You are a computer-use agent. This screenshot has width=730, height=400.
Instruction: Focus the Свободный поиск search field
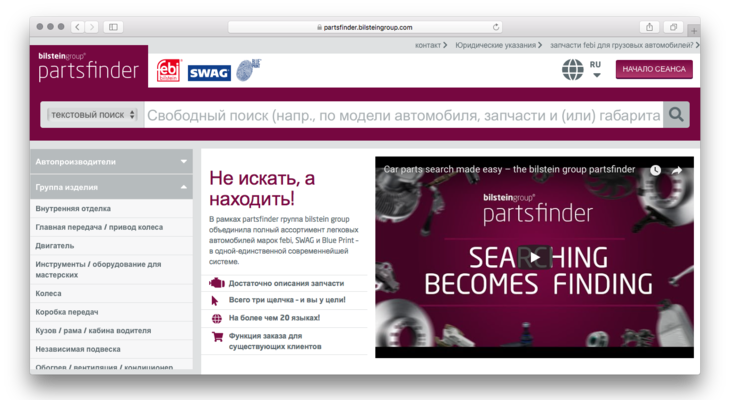[403, 115]
